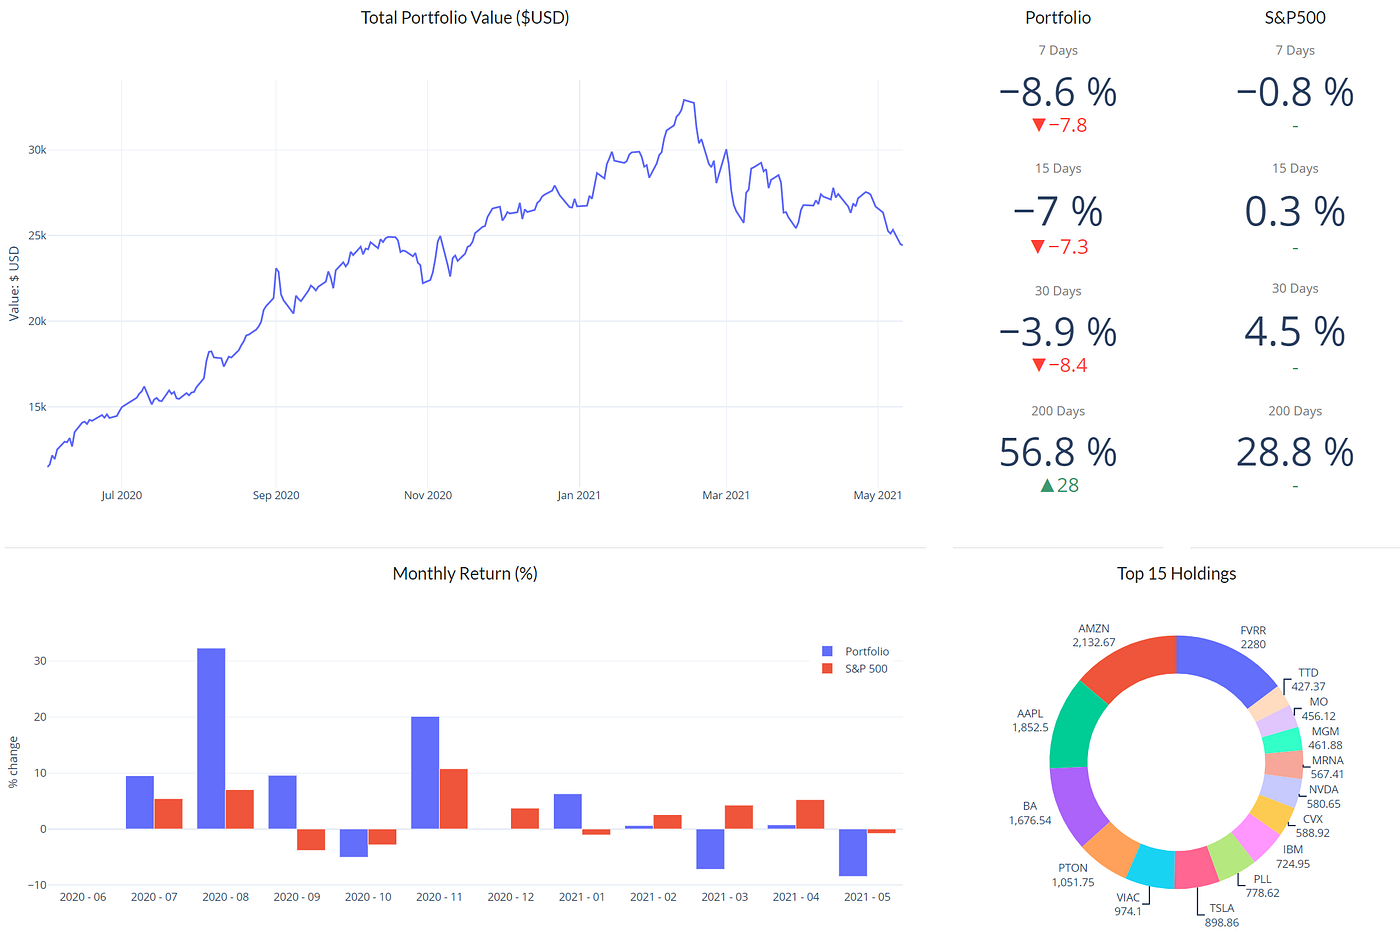This screenshot has height=935, width=1400.
Task: Toggle the Portfolio legend entry
Action: pos(855,651)
